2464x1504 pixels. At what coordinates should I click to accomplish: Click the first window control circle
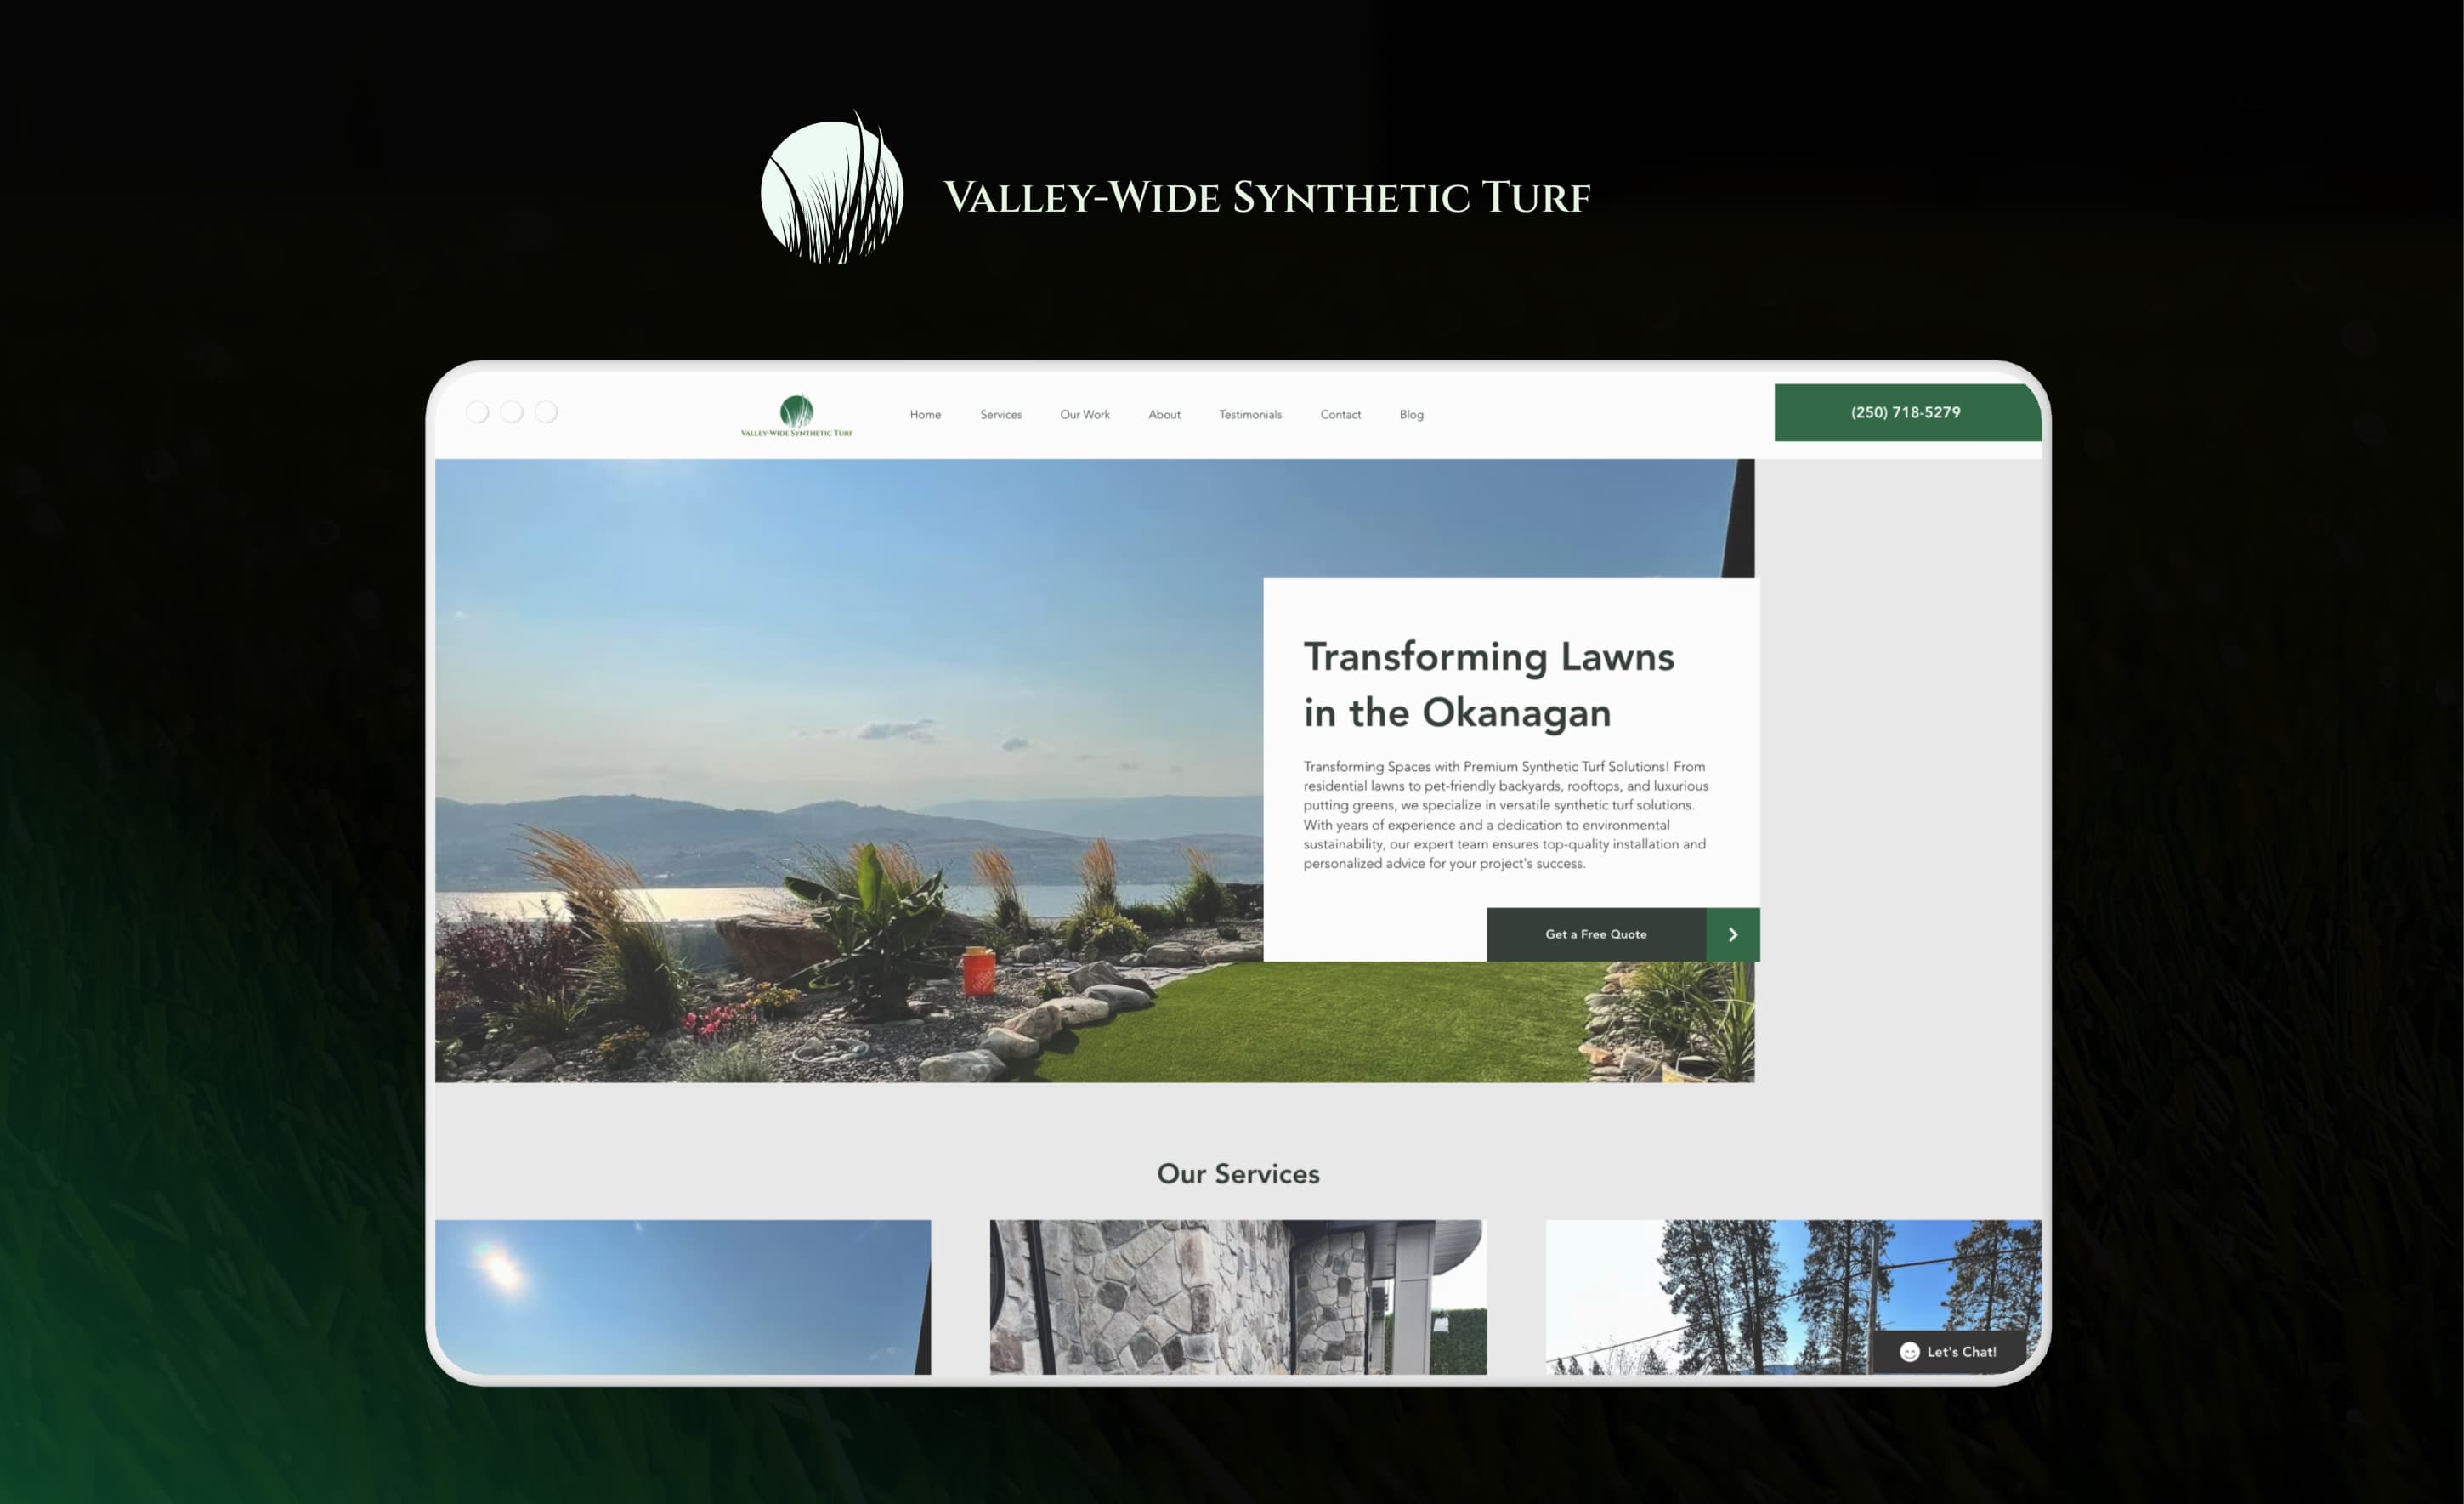click(477, 412)
